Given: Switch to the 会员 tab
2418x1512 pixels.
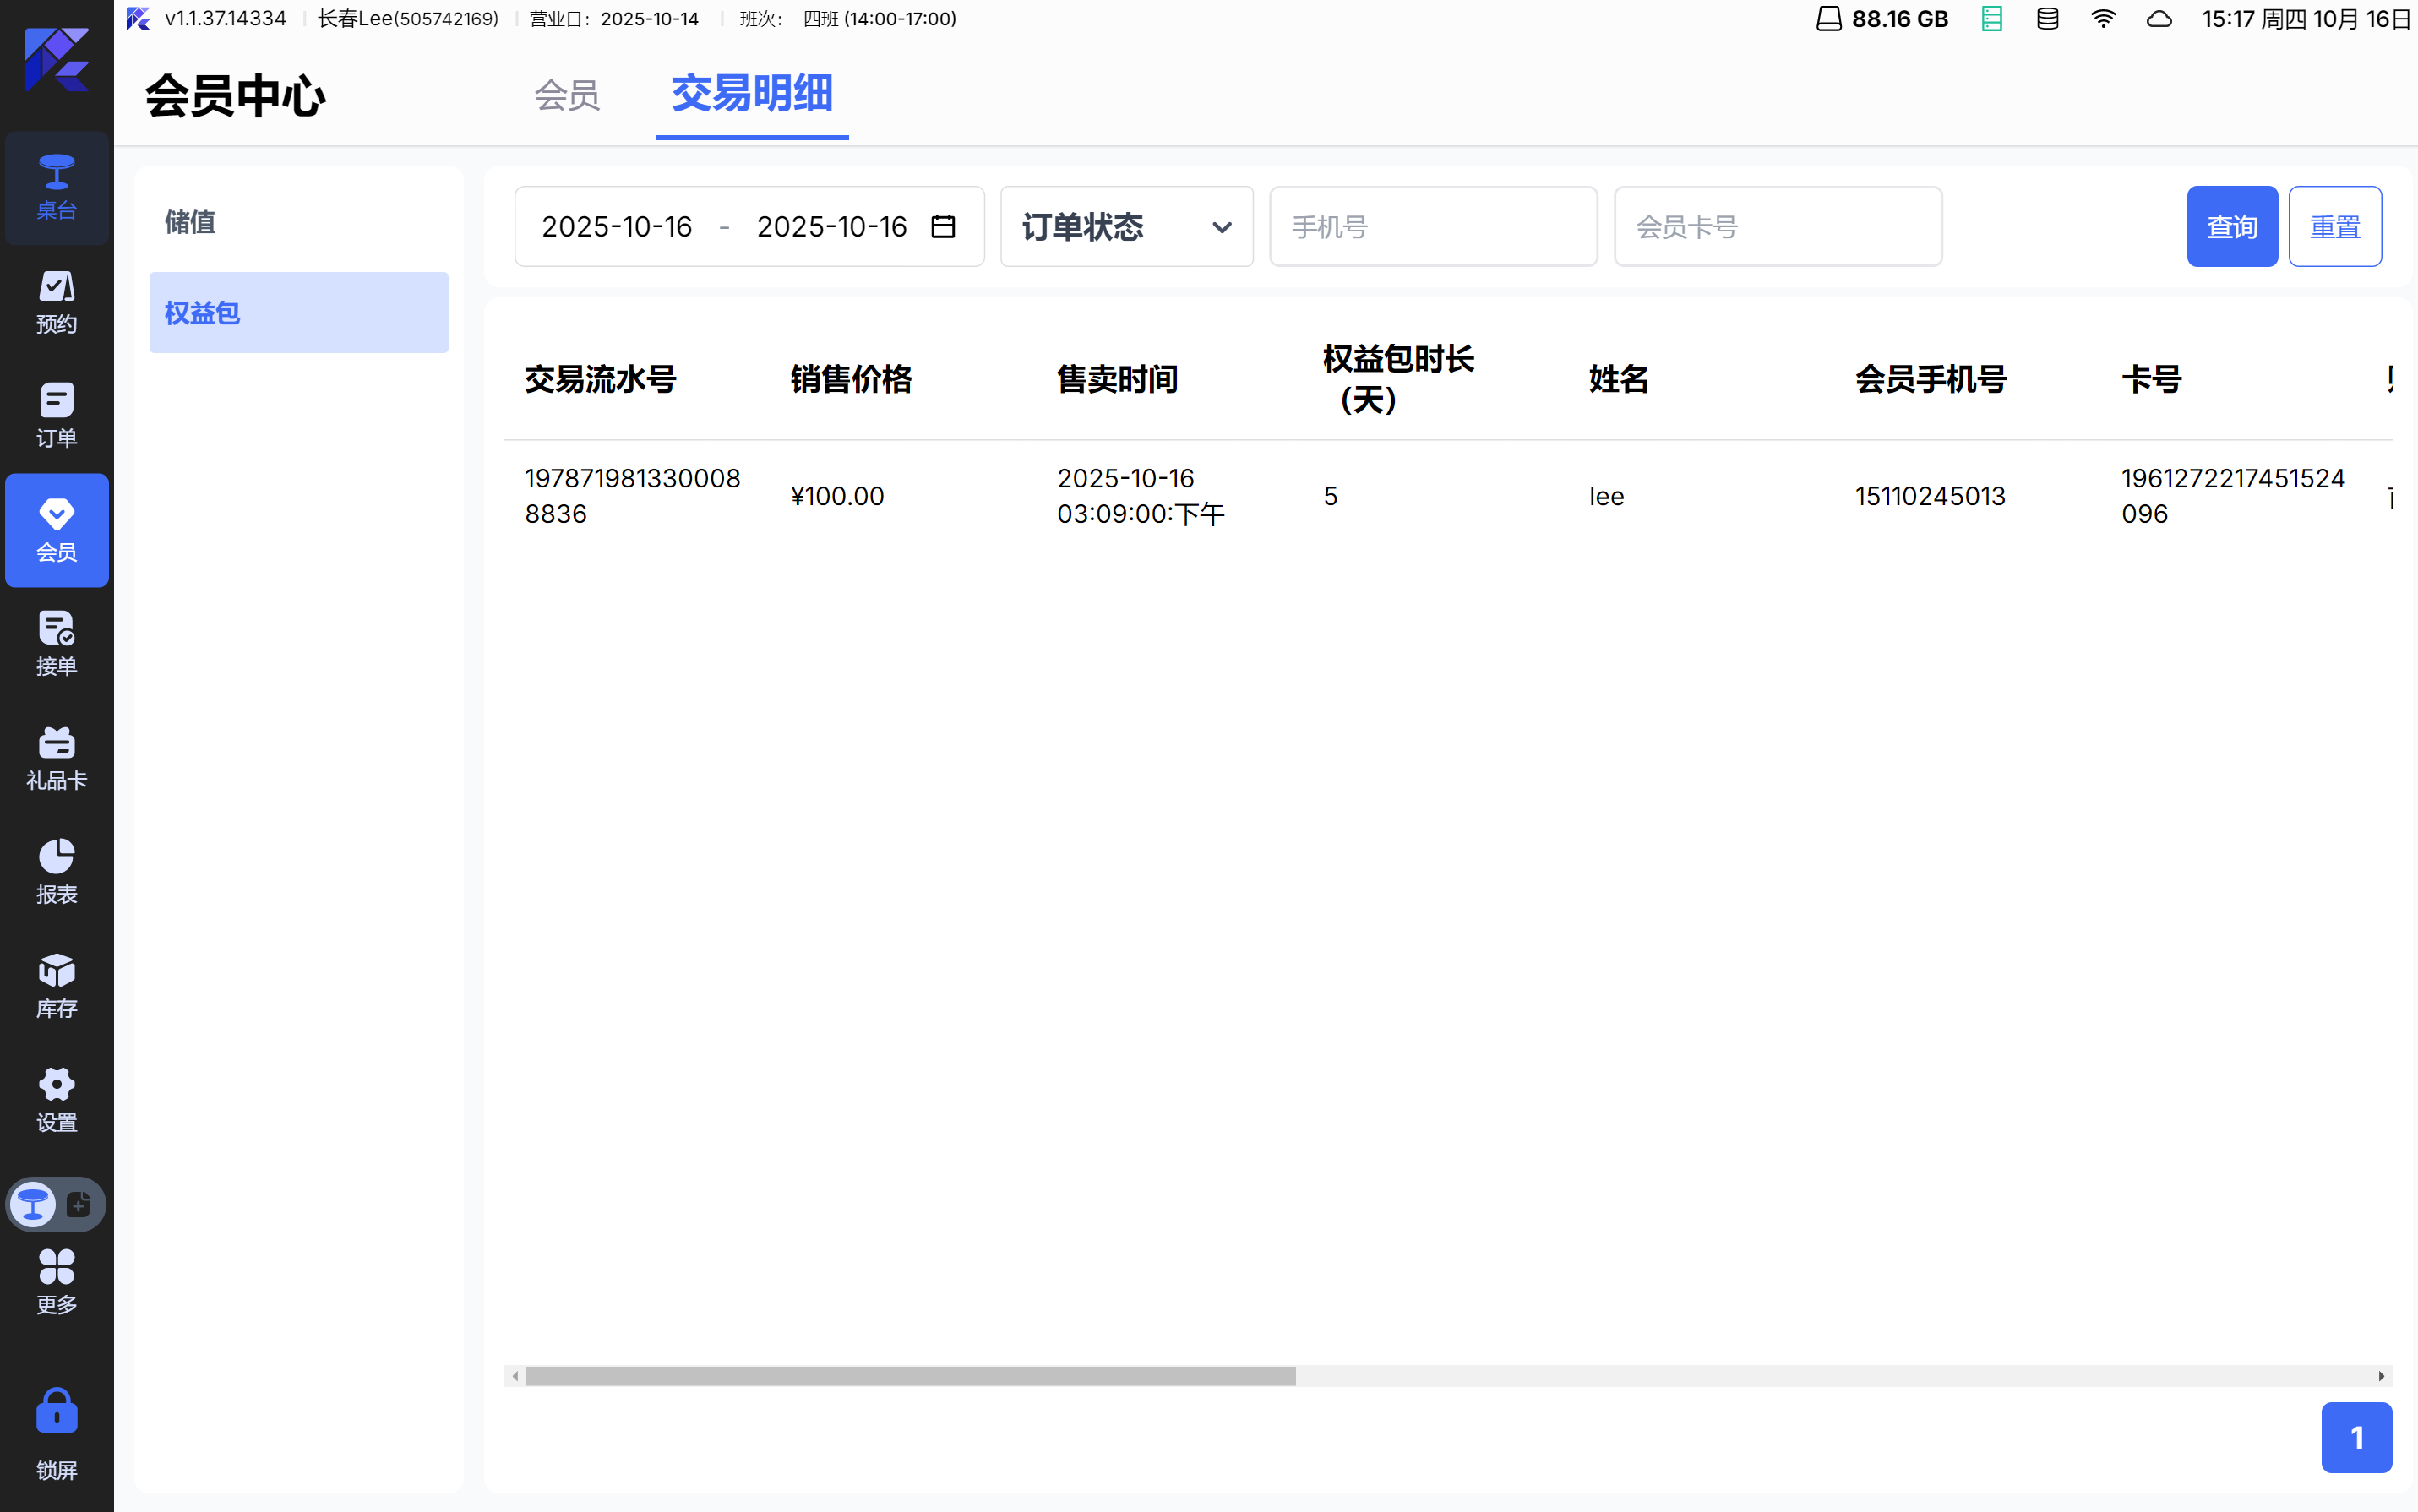Looking at the screenshot, I should pos(567,95).
